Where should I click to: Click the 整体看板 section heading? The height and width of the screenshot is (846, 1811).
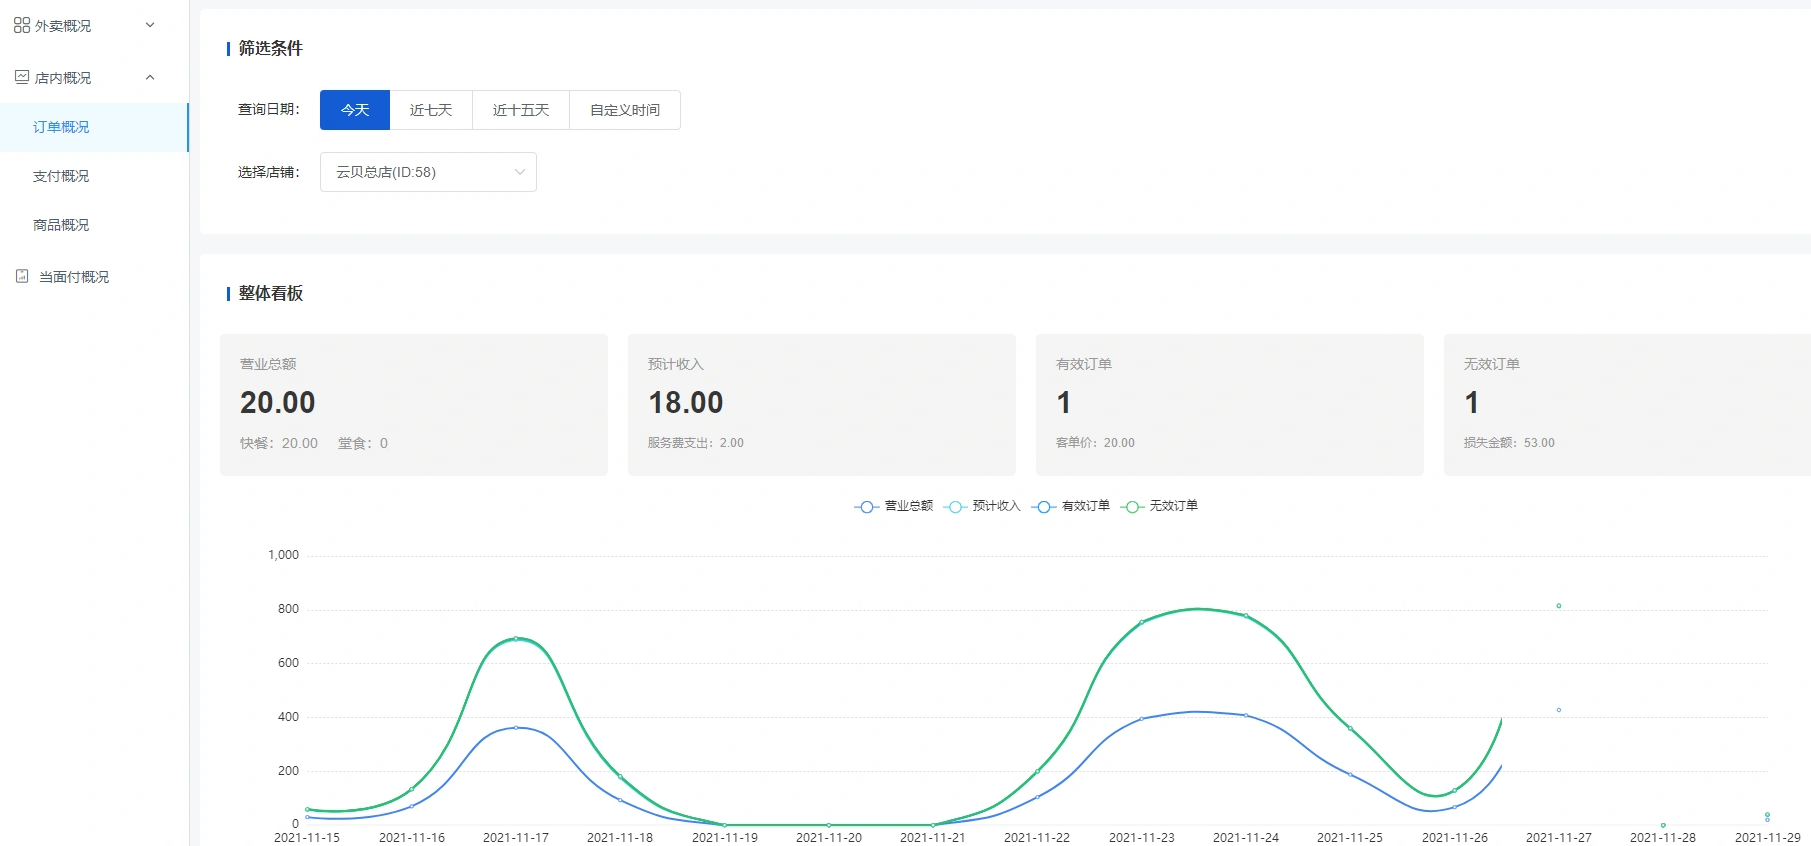[x=271, y=293]
